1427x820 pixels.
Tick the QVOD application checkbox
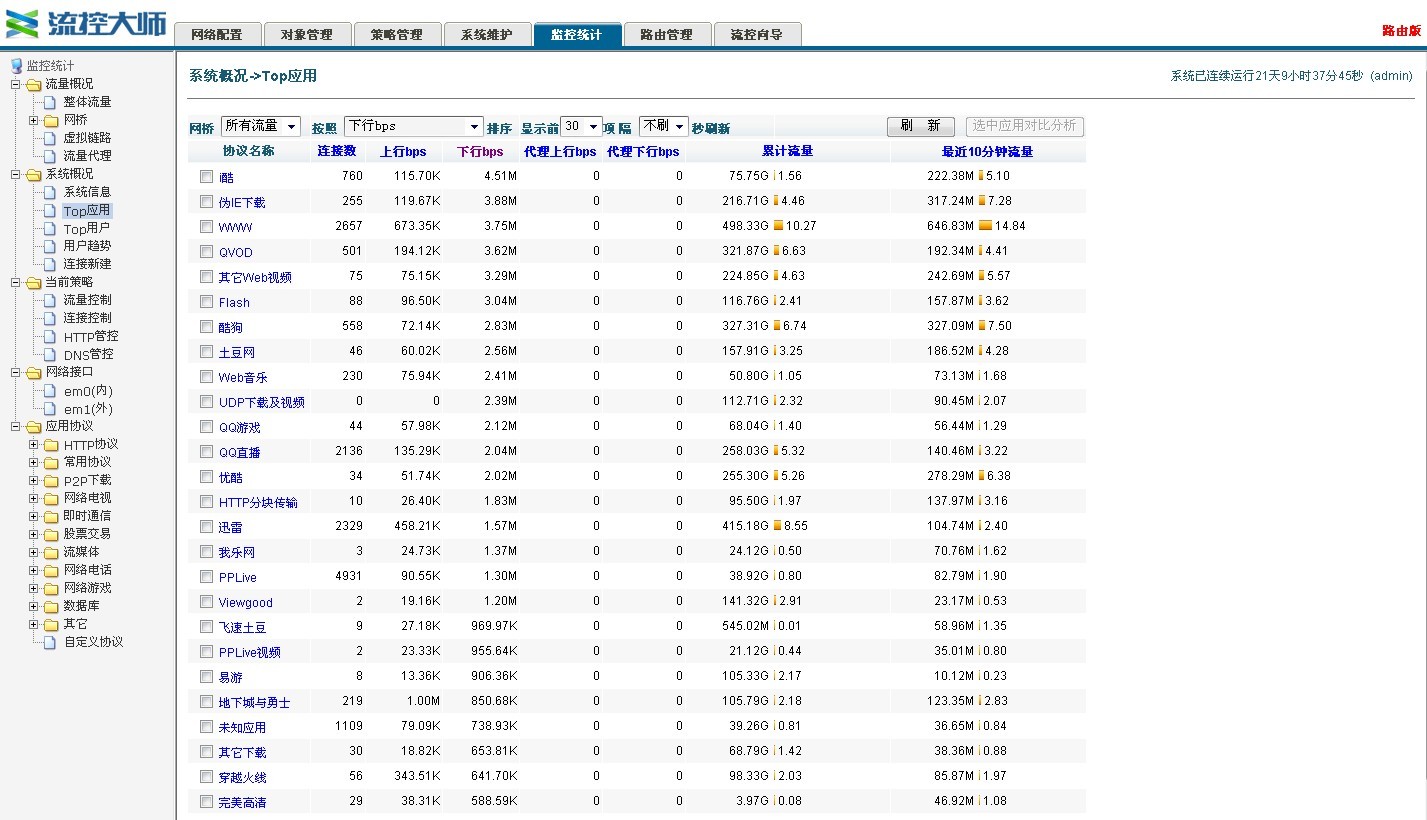(206, 251)
